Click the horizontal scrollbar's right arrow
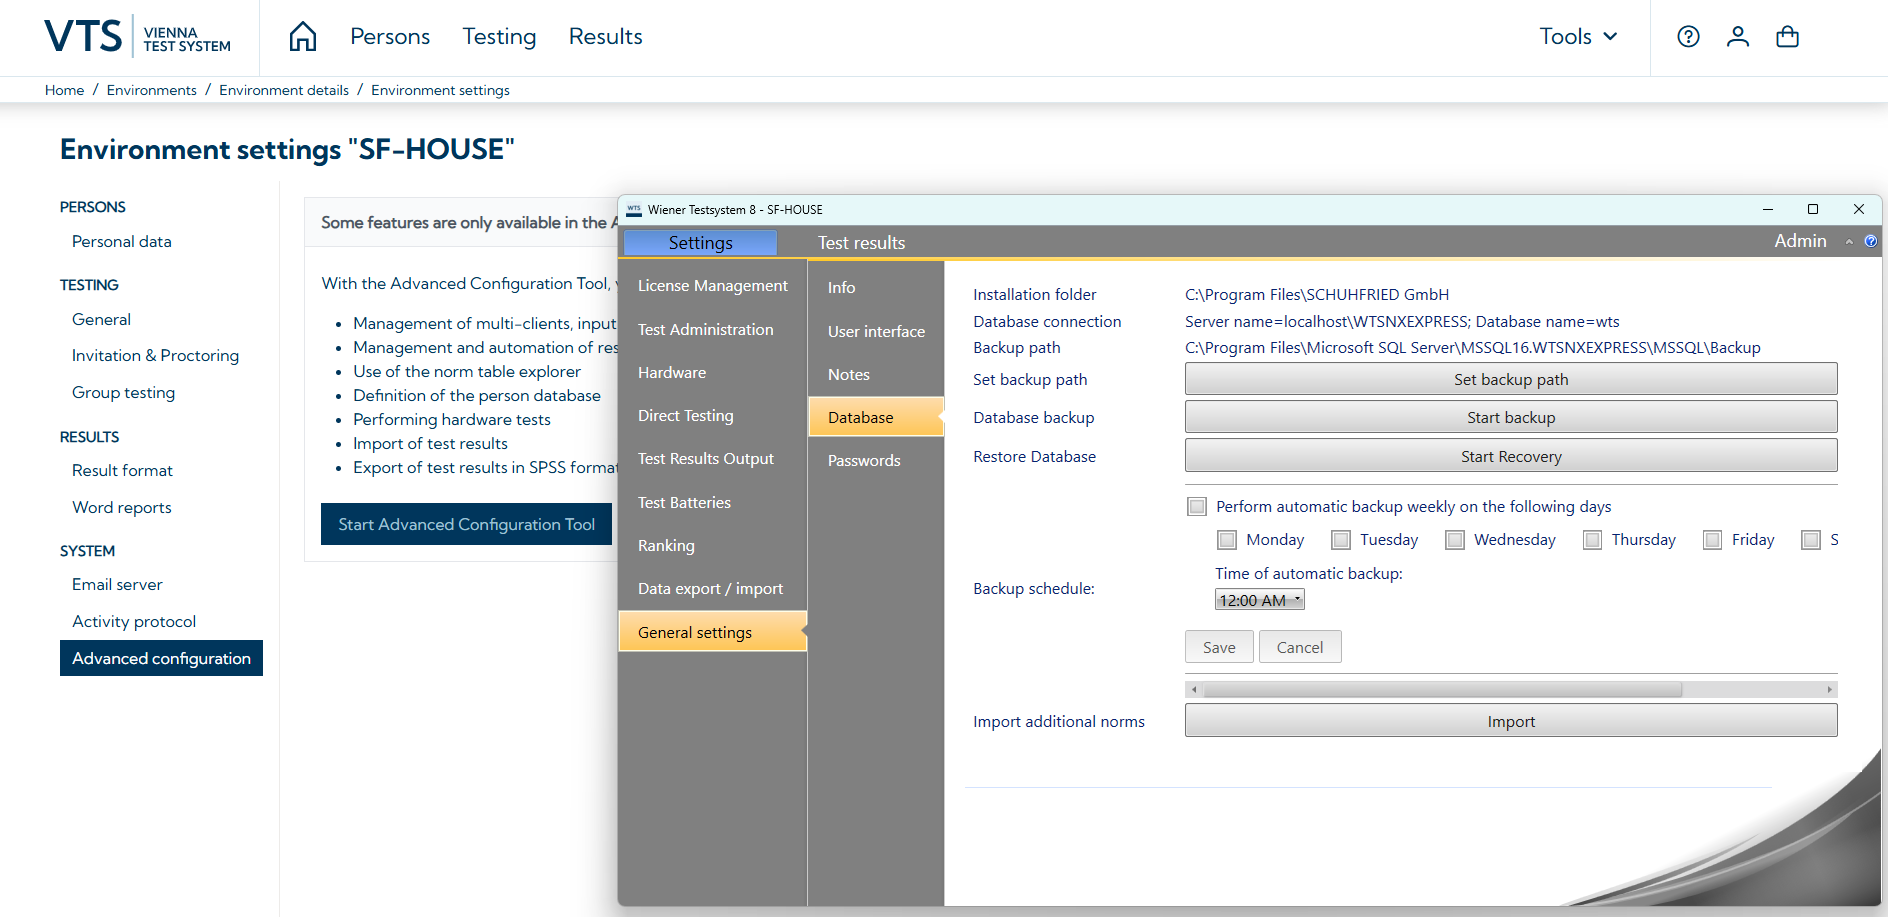 [1830, 689]
